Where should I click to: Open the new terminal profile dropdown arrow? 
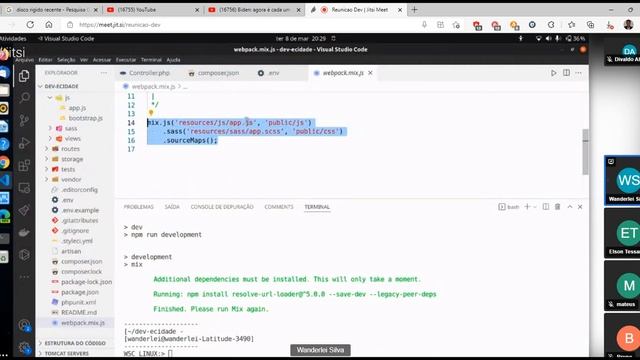tap(535, 207)
